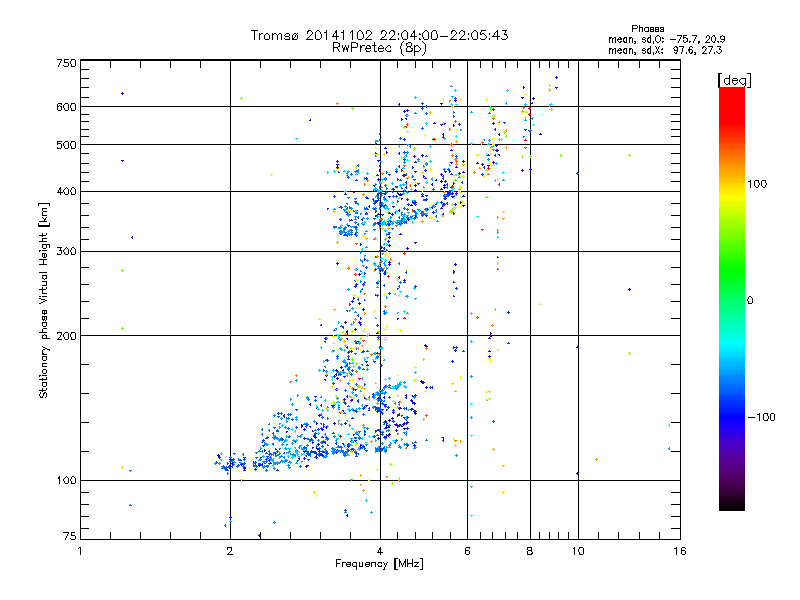
Task: Click the x-axis tick label '6'
Action: coord(467,551)
